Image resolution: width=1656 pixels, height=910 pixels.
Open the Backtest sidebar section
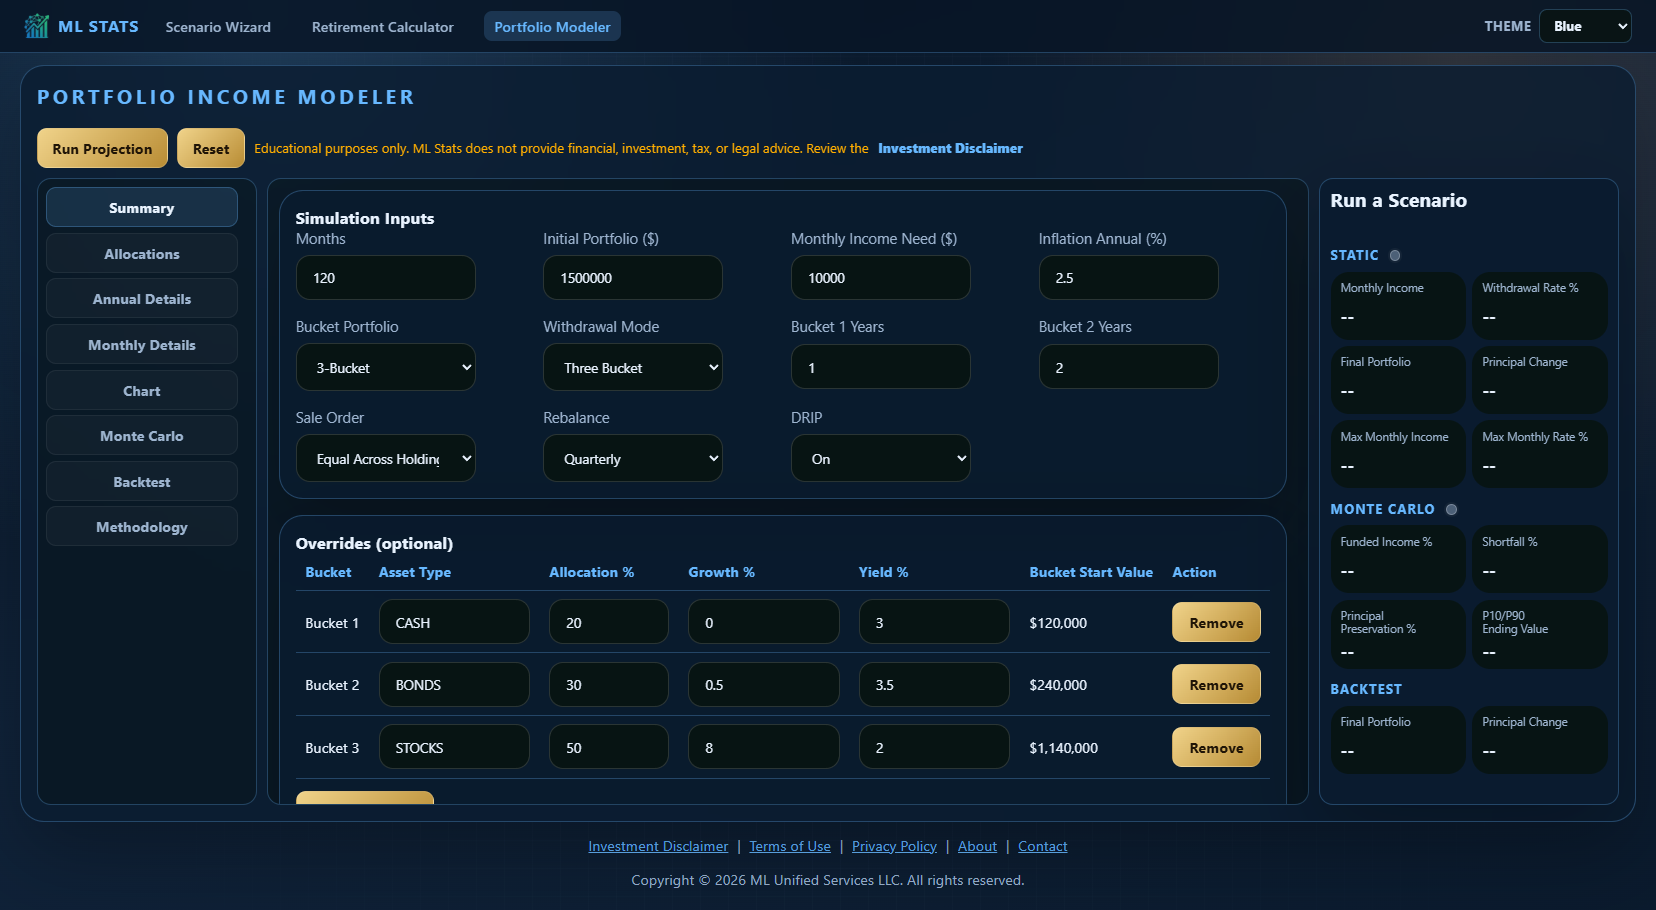pyautogui.click(x=142, y=482)
